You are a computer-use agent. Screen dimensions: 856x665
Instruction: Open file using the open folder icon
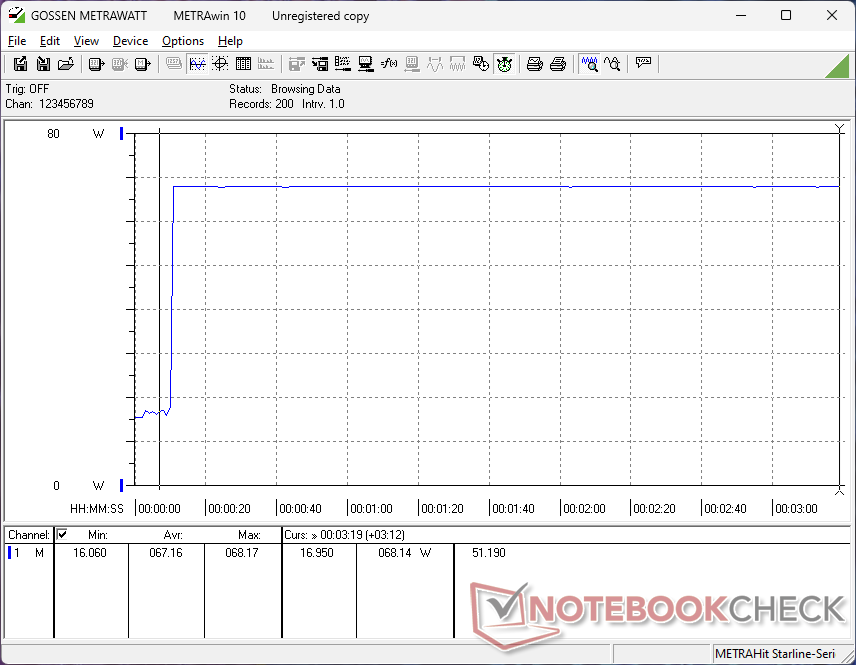[66, 64]
